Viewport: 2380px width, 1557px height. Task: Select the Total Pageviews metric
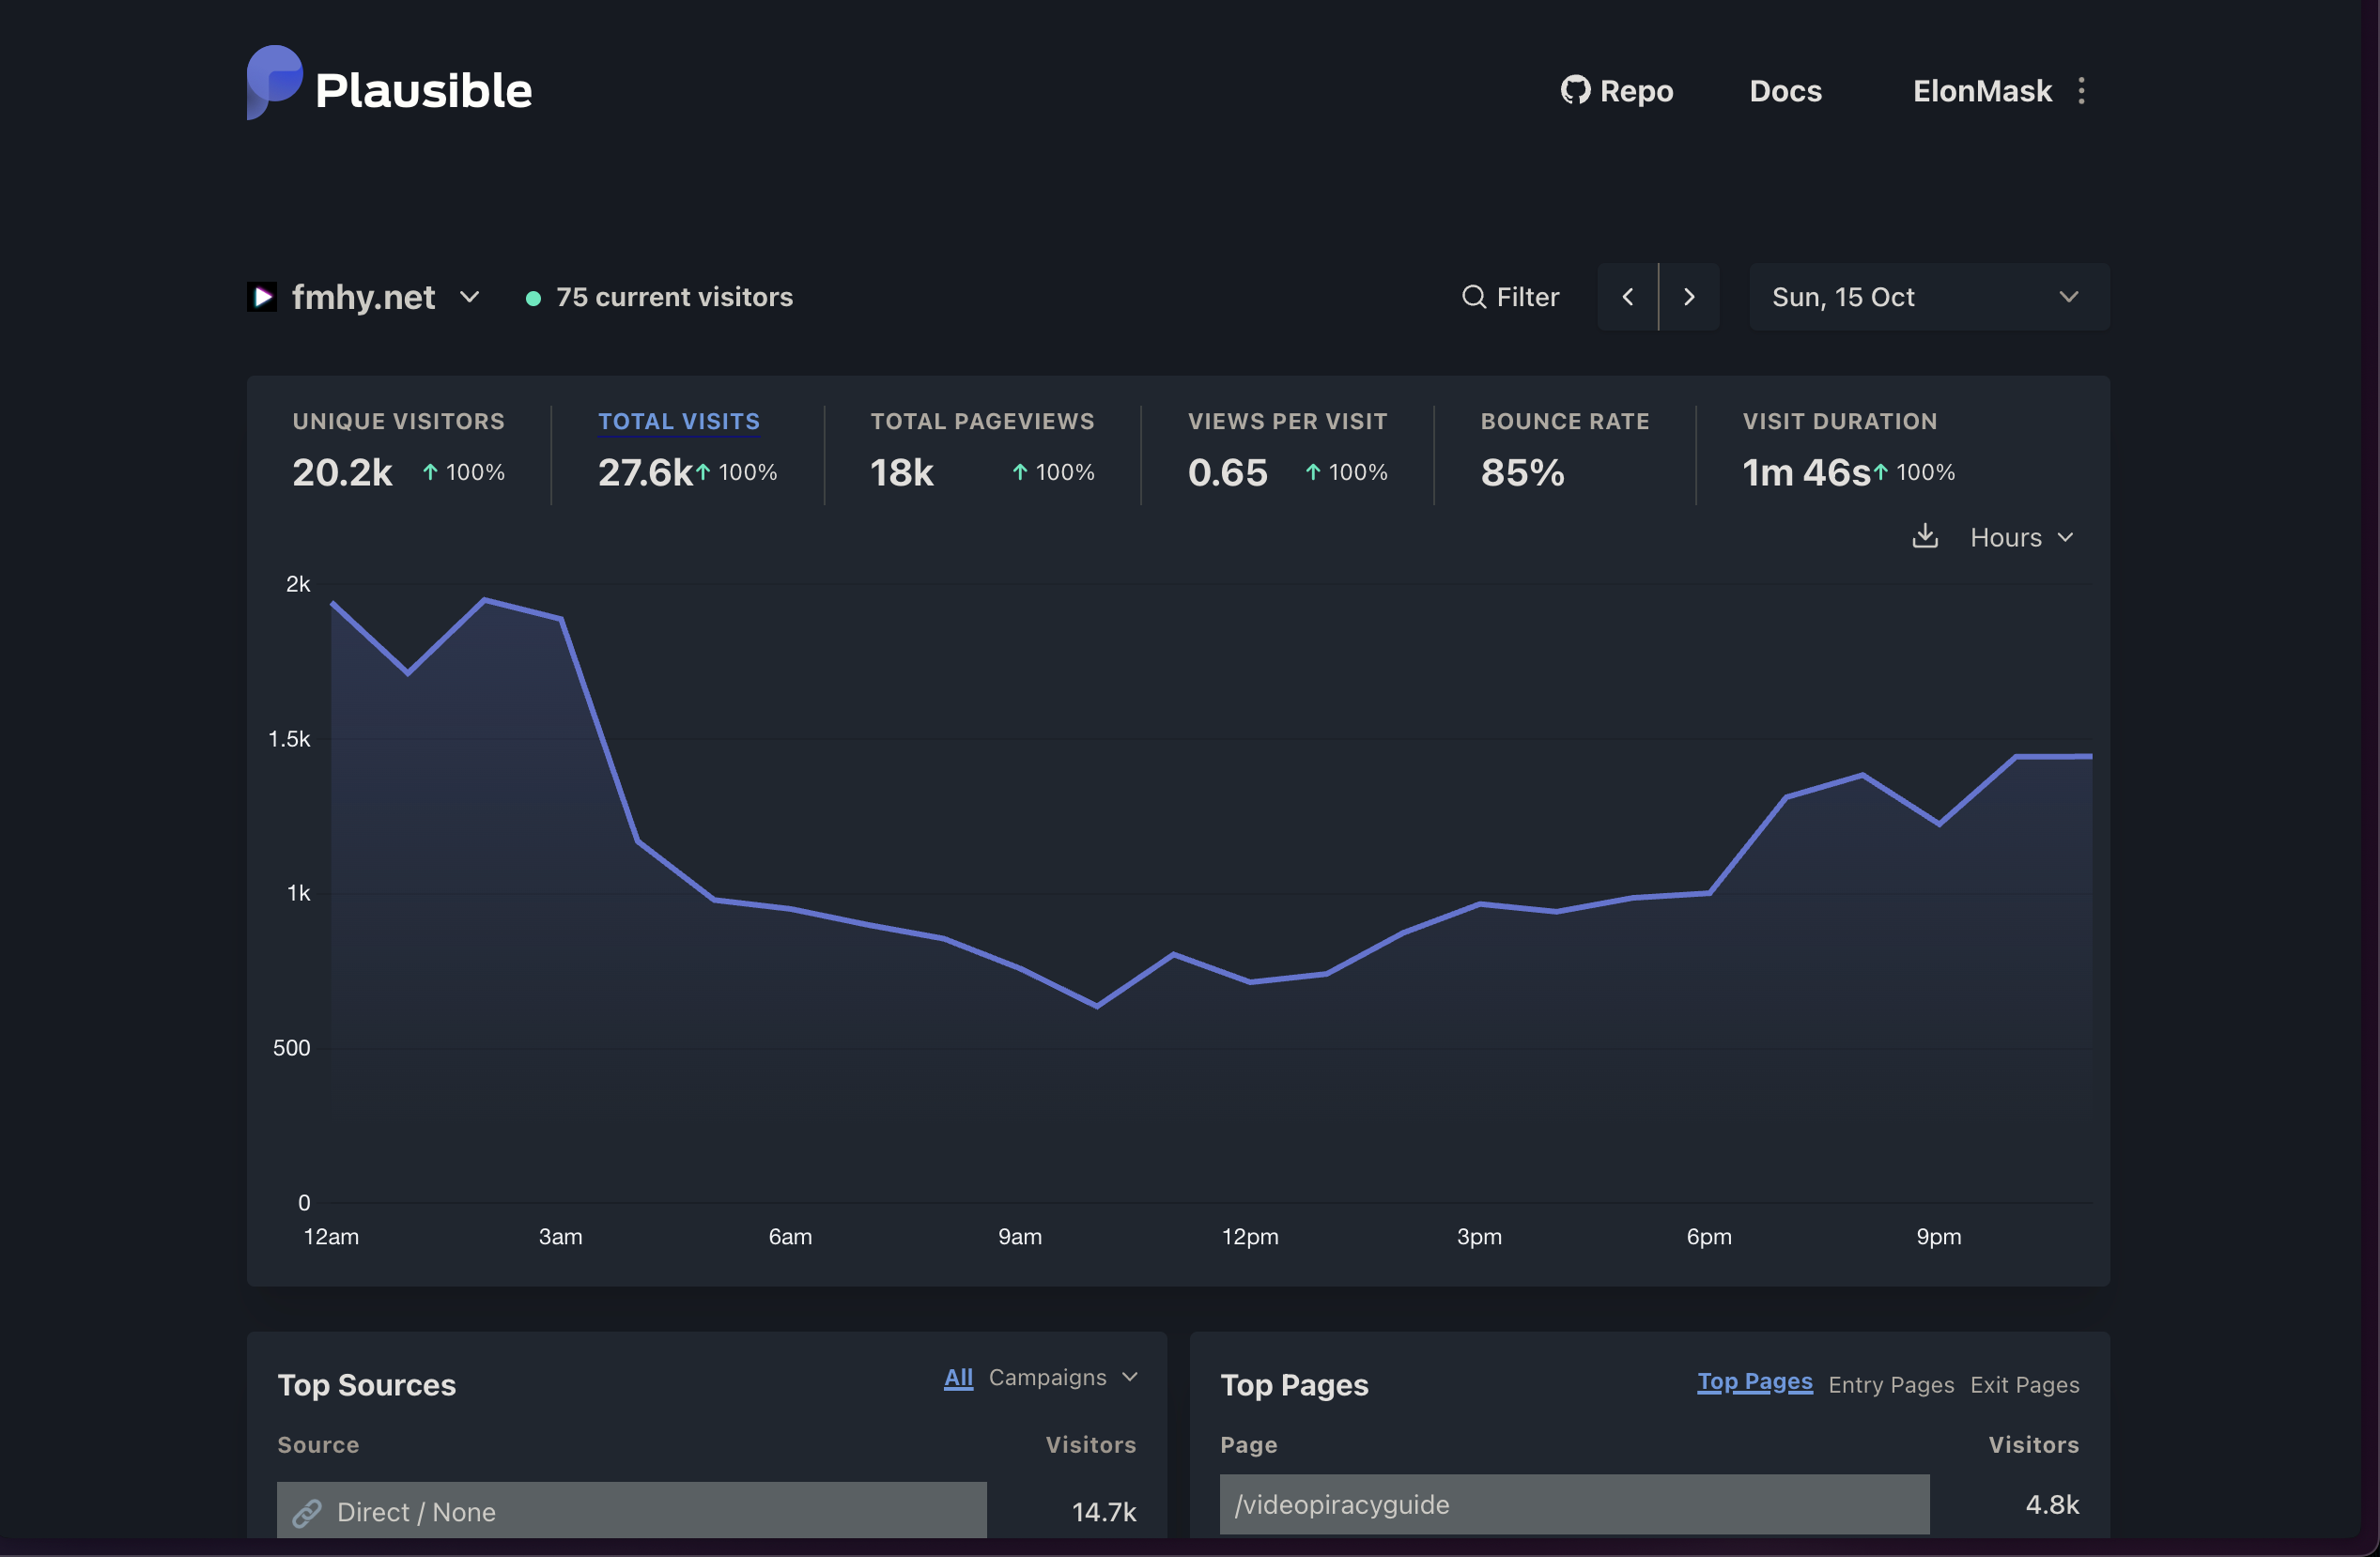point(981,422)
